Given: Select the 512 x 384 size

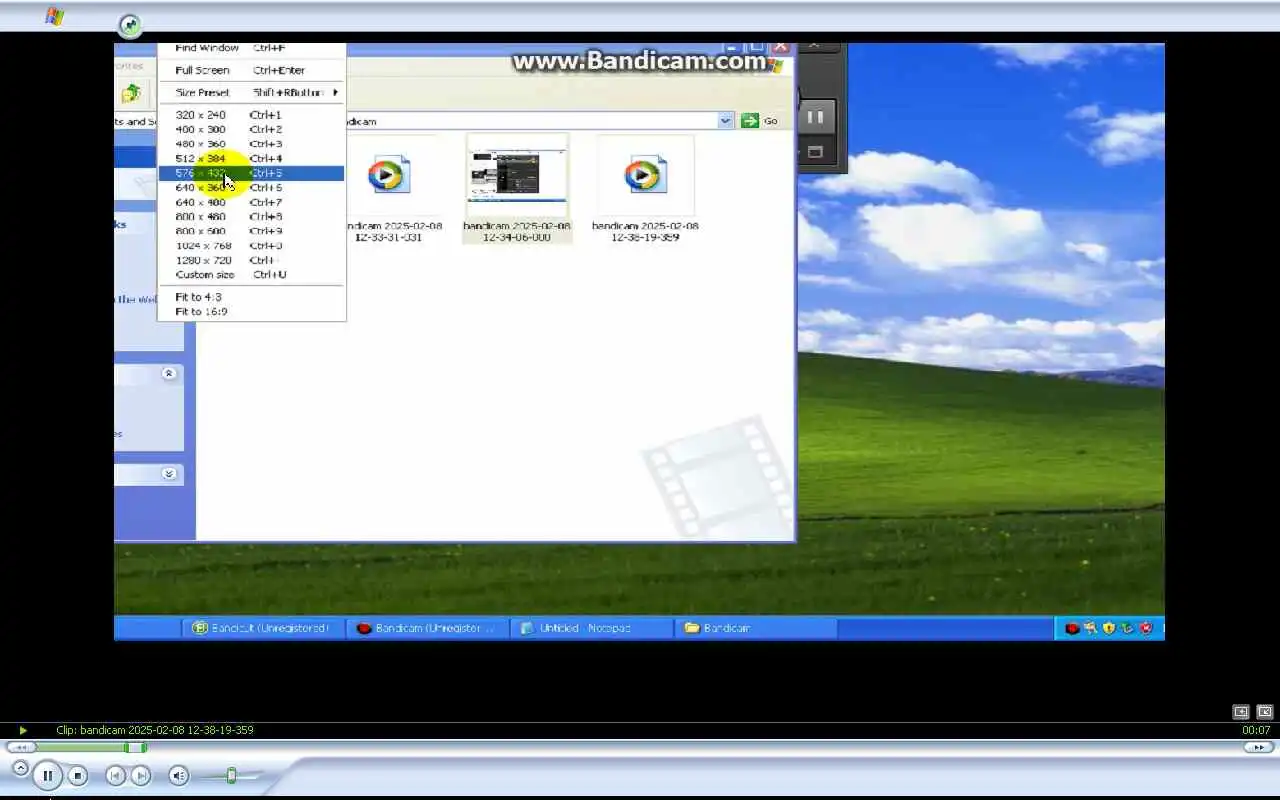Looking at the screenshot, I should point(251,158).
